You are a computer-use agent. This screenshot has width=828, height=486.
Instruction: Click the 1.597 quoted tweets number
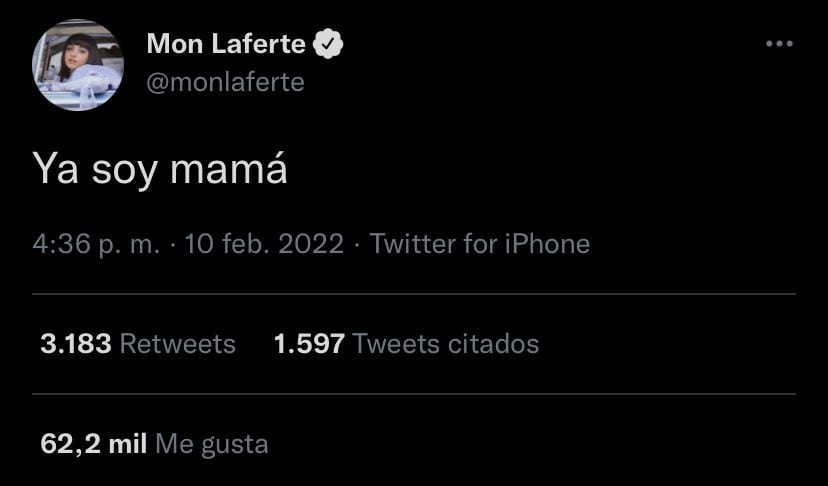pyautogui.click(x=308, y=344)
